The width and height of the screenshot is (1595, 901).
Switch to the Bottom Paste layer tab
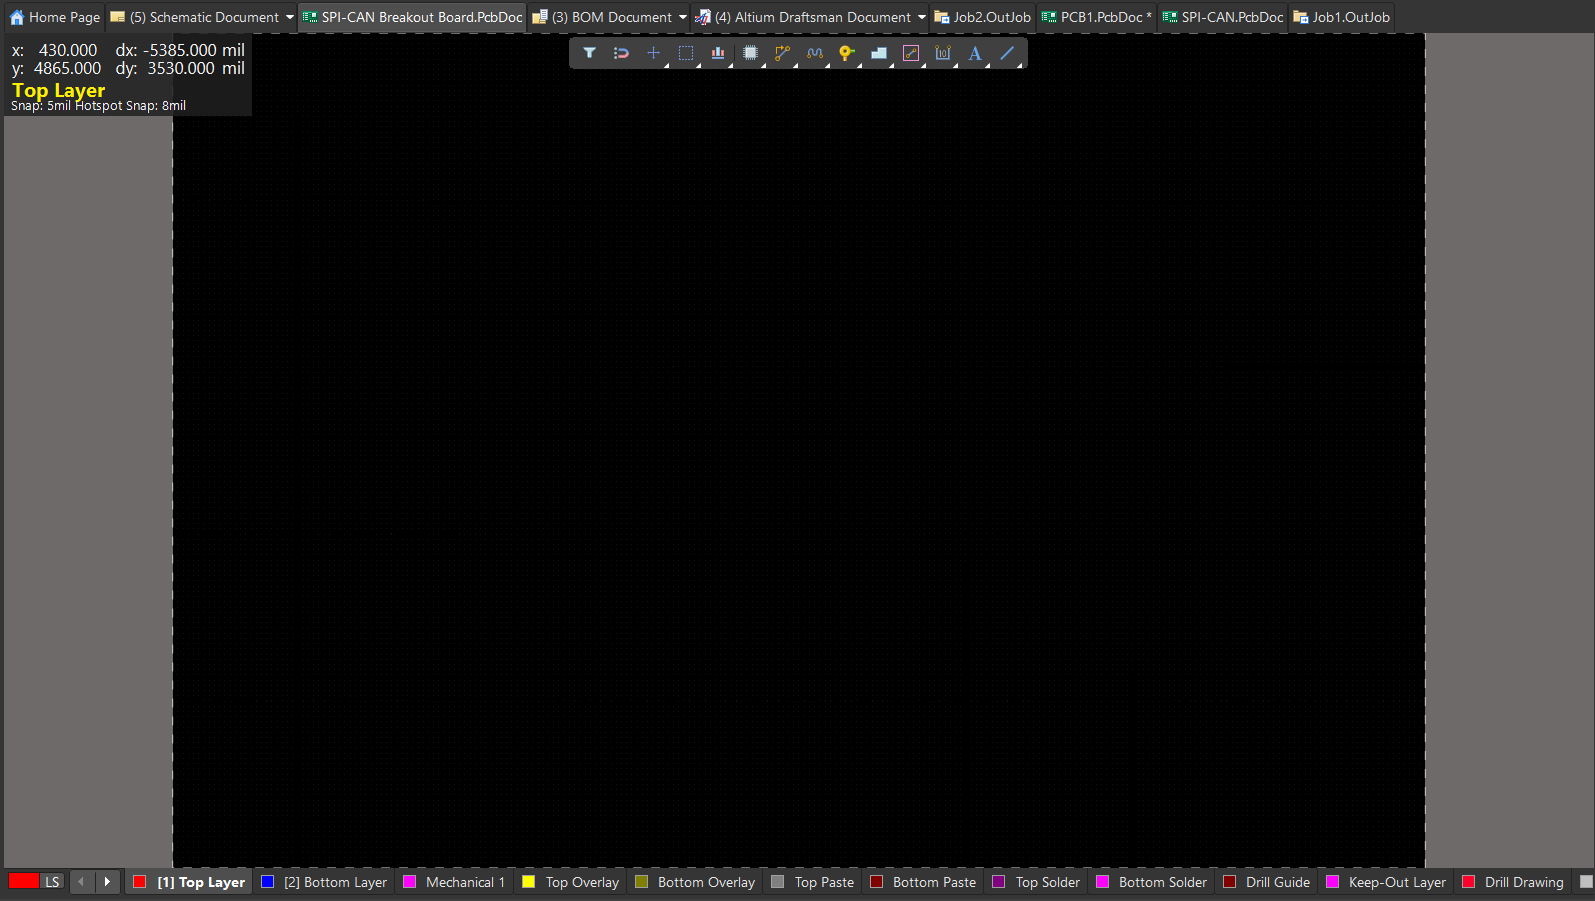click(x=923, y=882)
